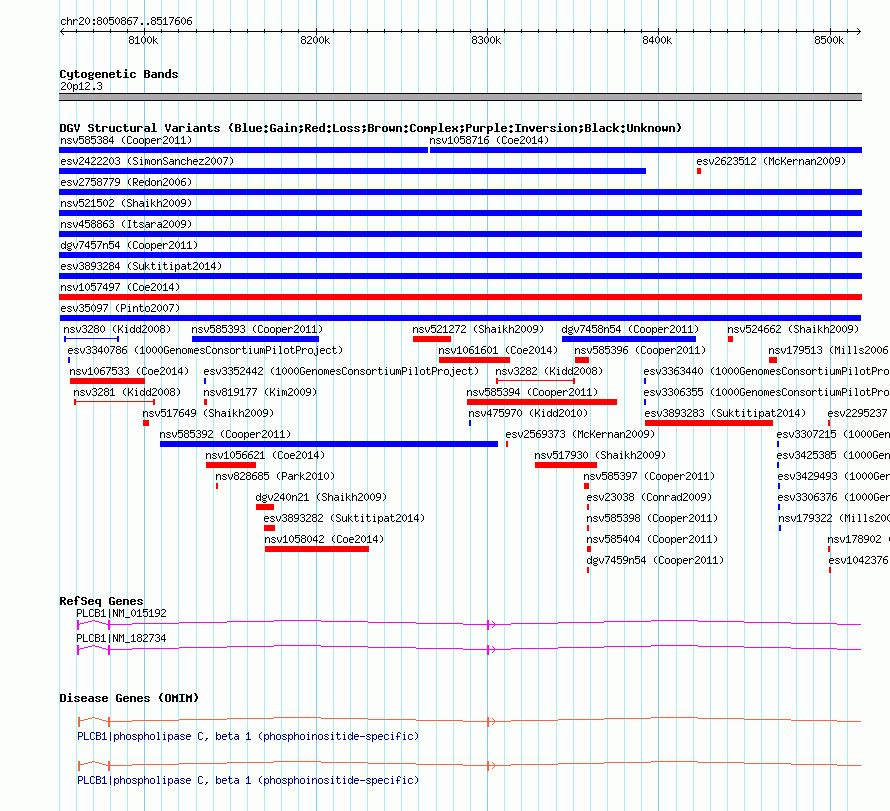Click esv3306355 variant label
890x811 pixels.
coord(766,392)
